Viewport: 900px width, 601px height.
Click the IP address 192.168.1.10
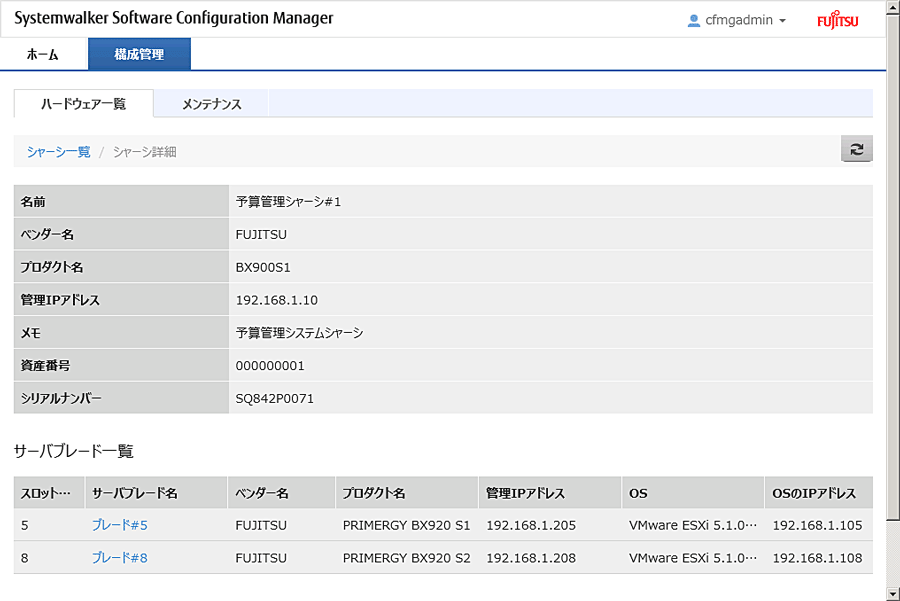tap(277, 300)
